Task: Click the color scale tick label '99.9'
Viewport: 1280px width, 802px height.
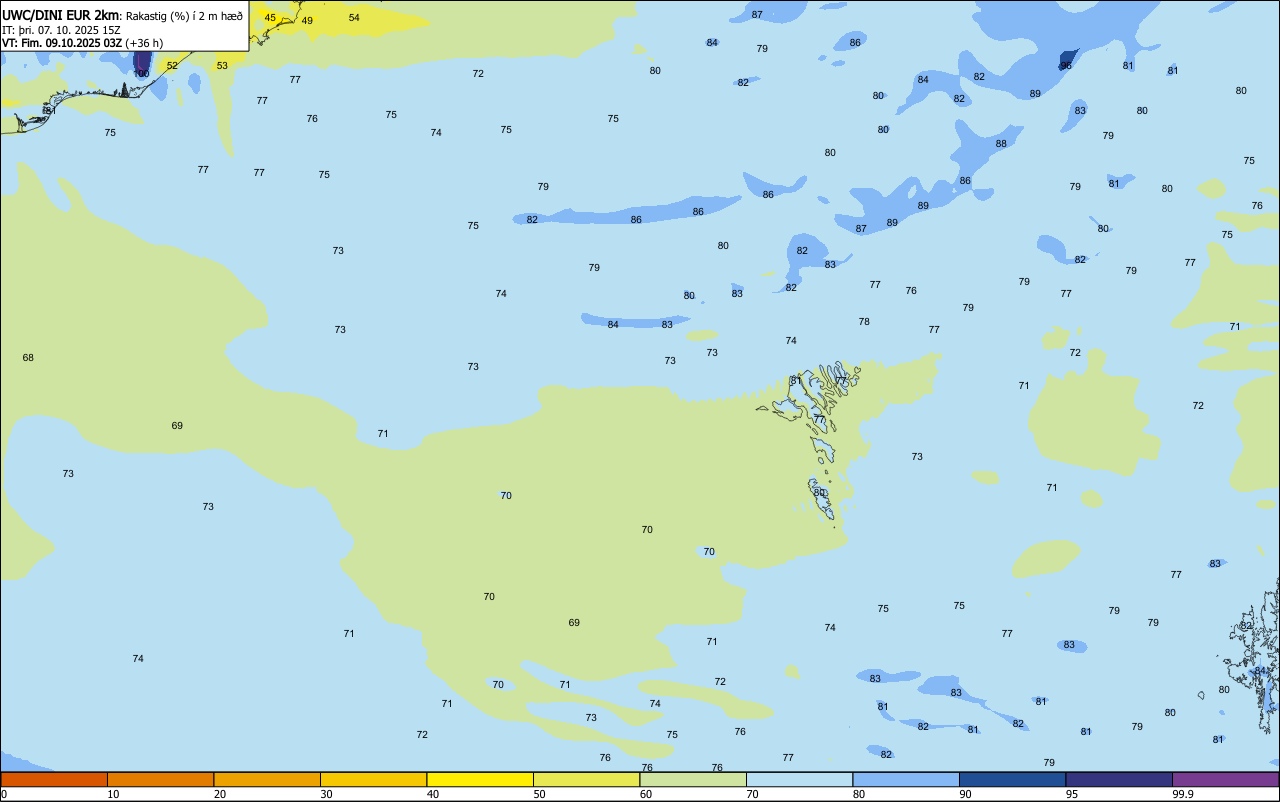Action: tap(1182, 794)
